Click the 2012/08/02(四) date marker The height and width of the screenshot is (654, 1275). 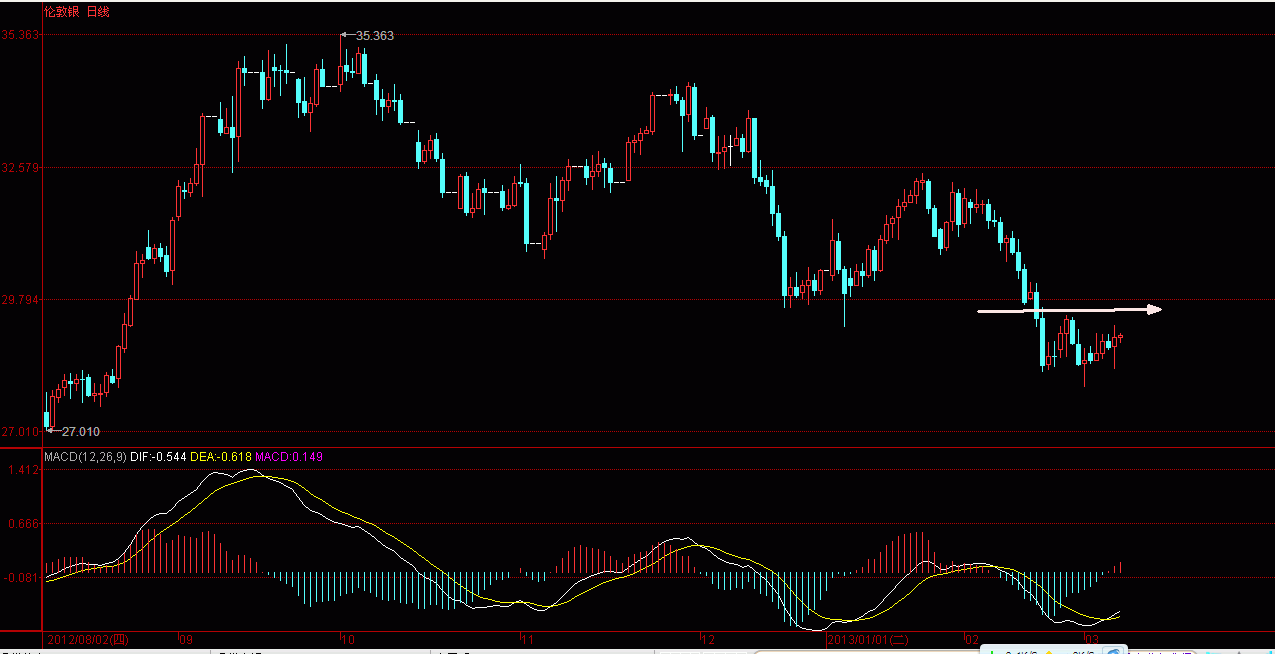[x=88, y=638]
